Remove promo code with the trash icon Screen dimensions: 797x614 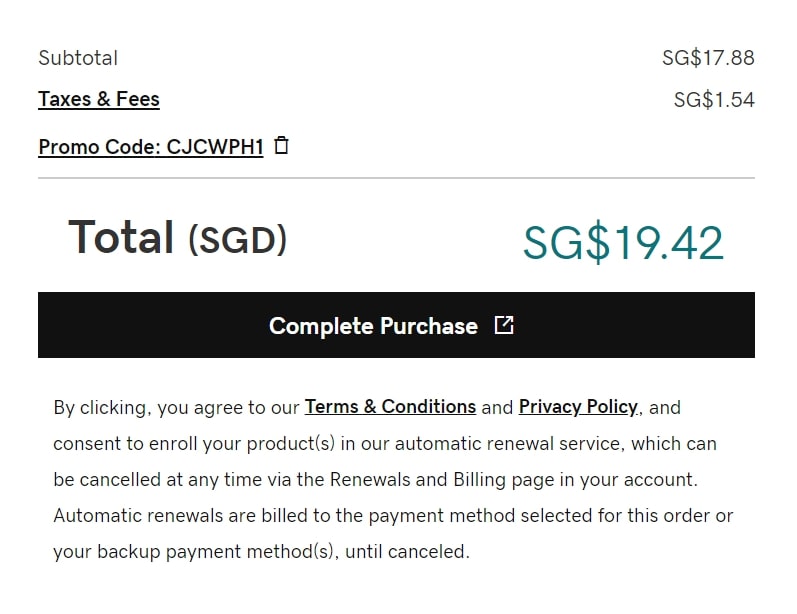click(x=281, y=146)
